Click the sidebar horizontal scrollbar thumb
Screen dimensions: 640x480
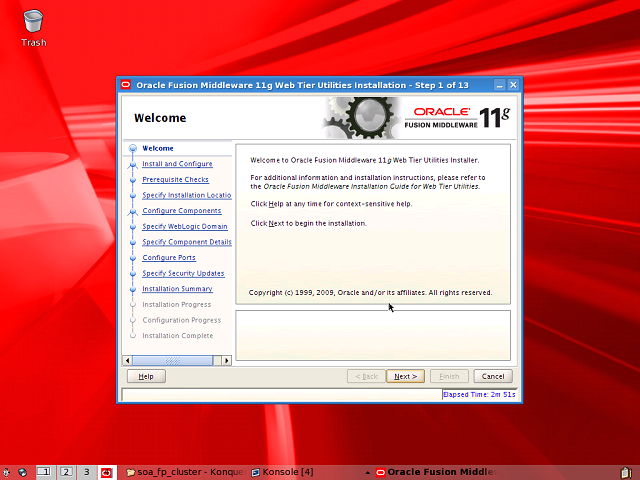click(x=172, y=360)
